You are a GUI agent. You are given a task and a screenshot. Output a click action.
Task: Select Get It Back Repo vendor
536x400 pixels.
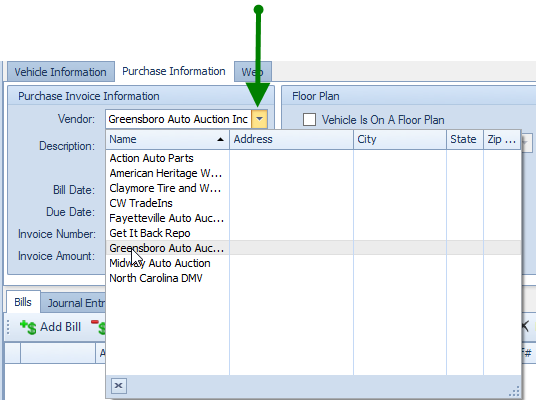(x=313, y=233)
